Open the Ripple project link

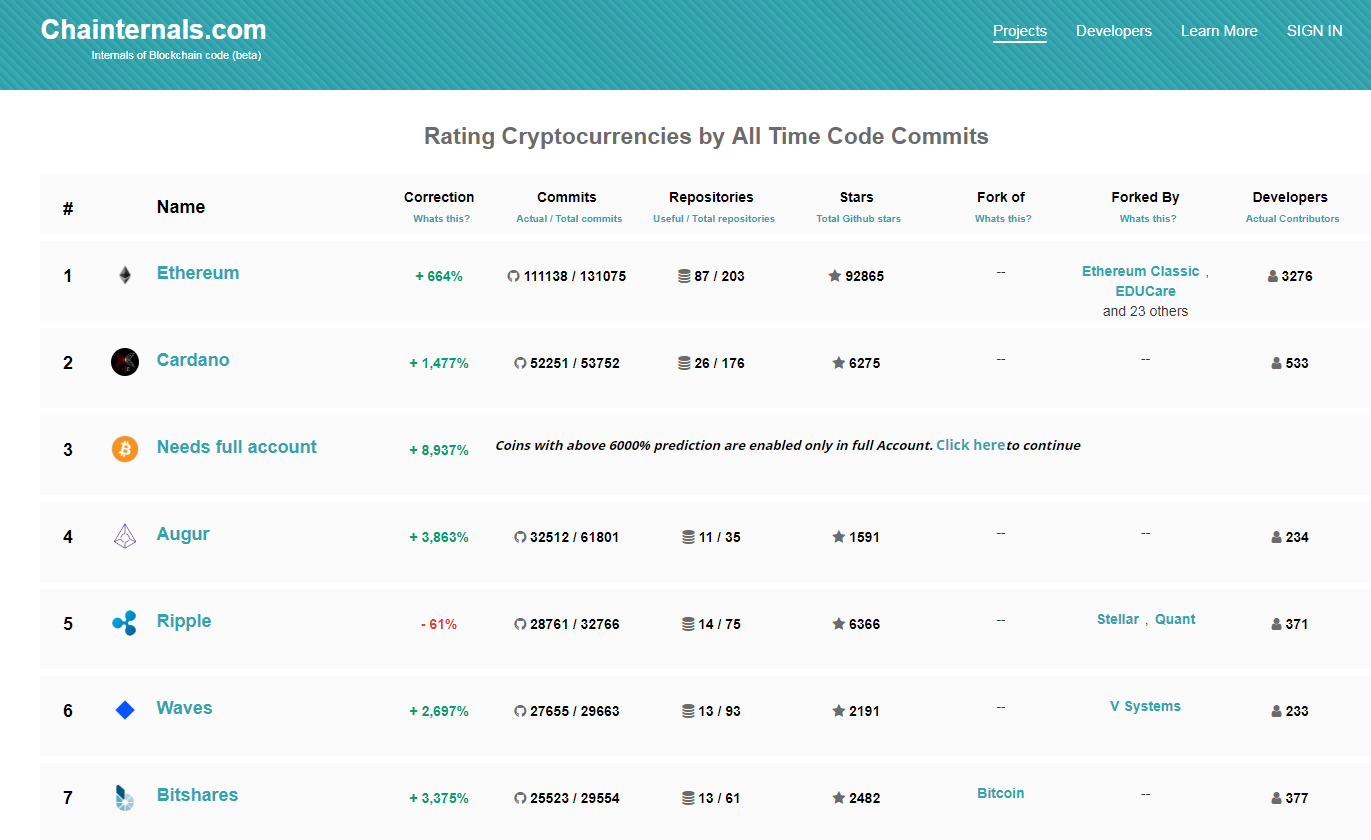(x=184, y=621)
